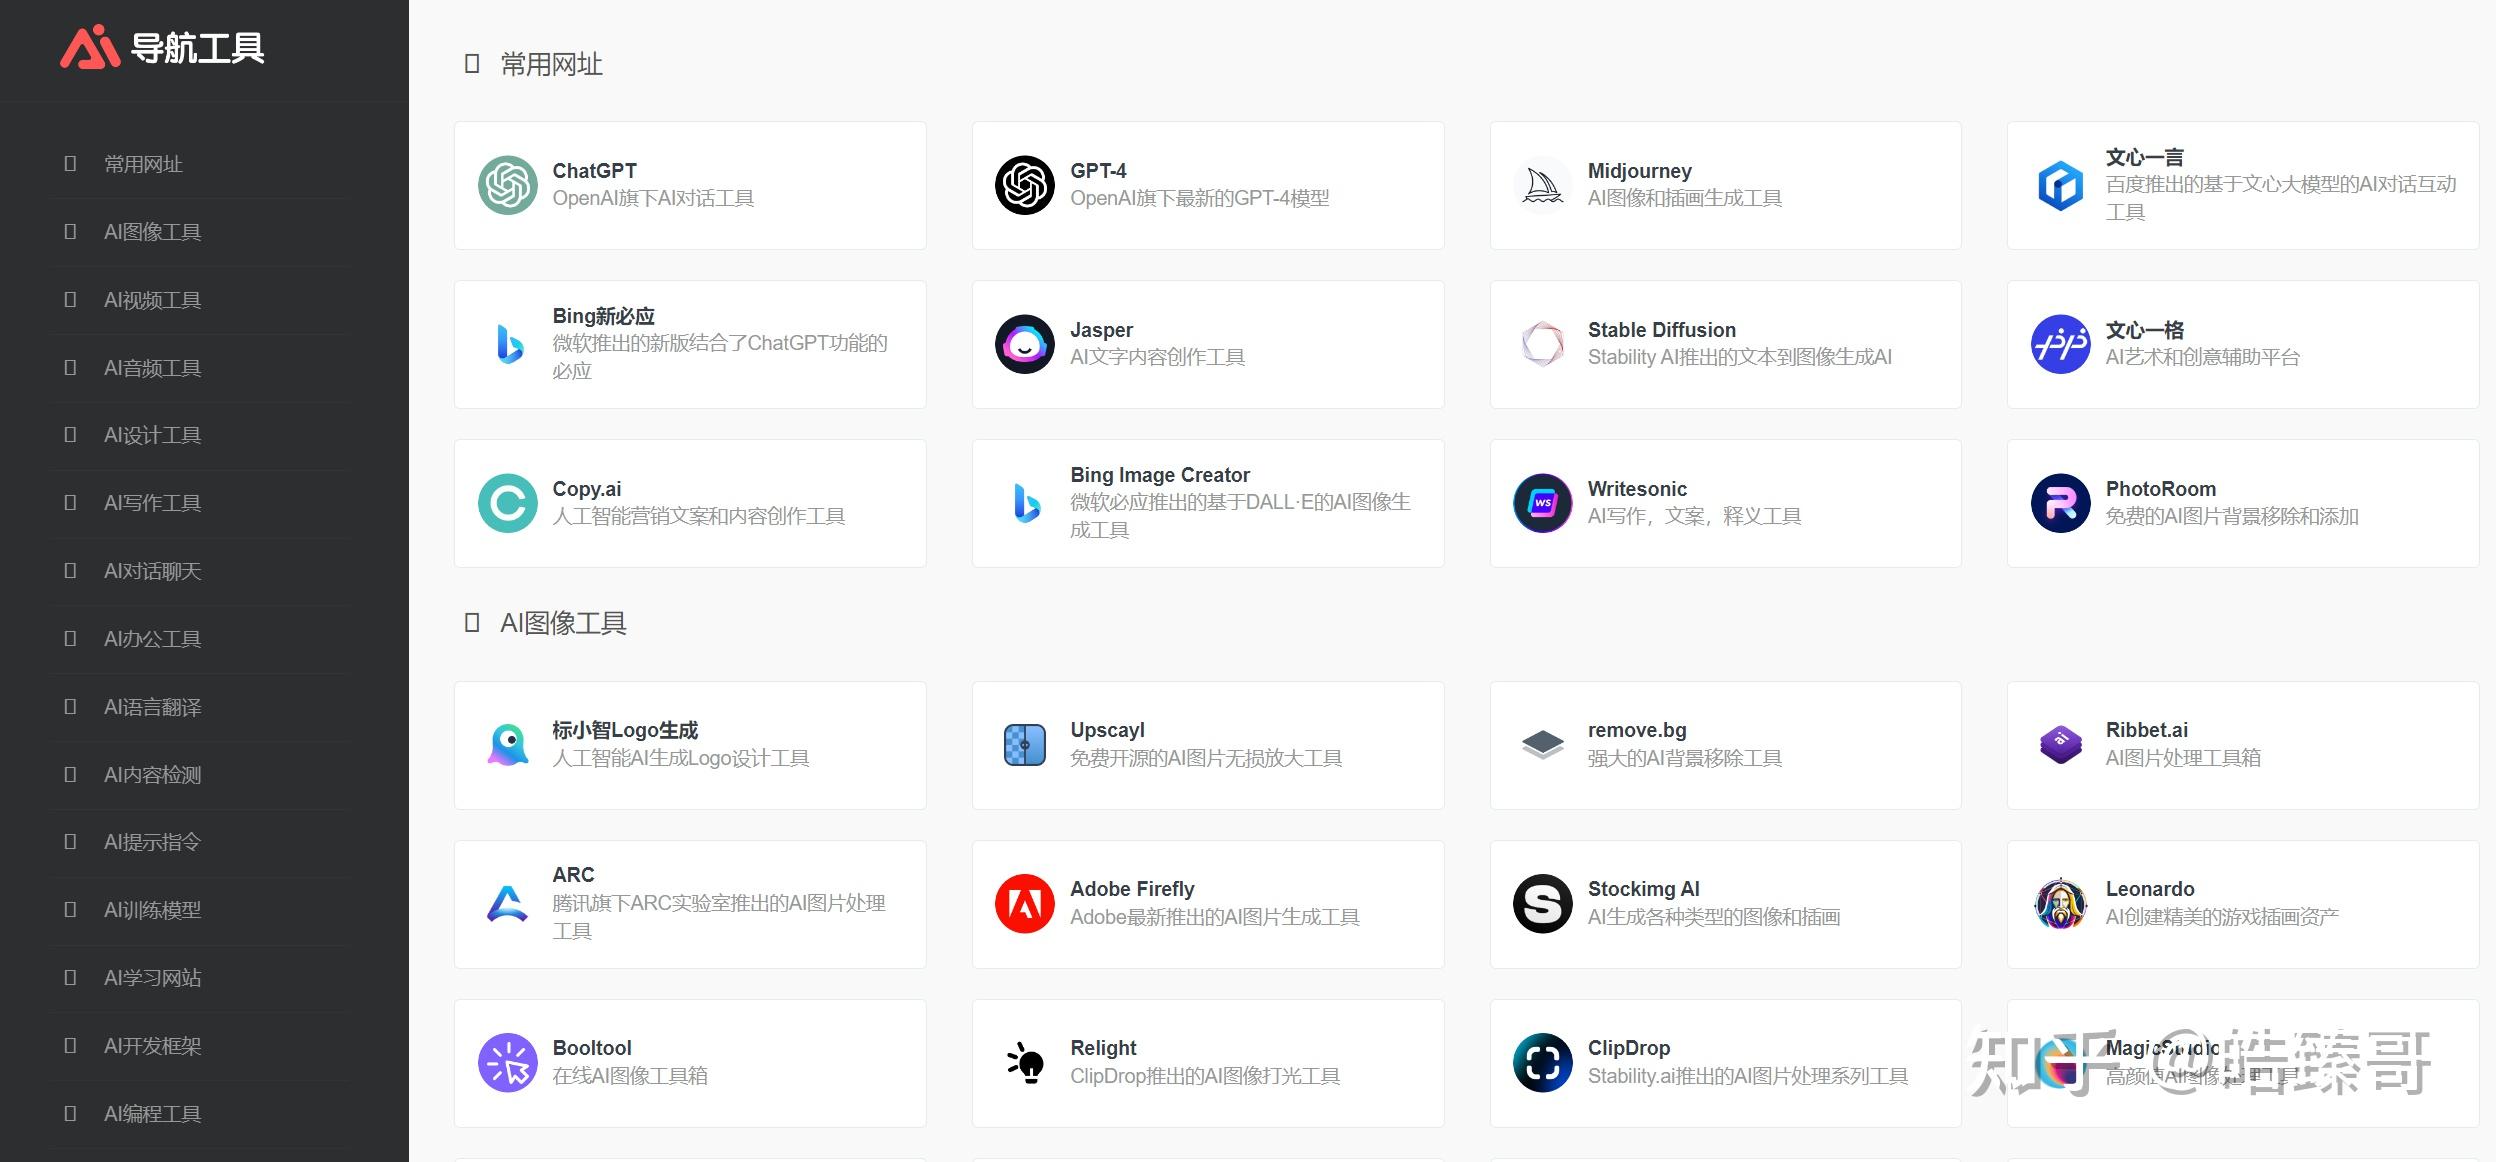2496x1162 pixels.
Task: Click the Copy.ai teal C icon
Action: 507,503
